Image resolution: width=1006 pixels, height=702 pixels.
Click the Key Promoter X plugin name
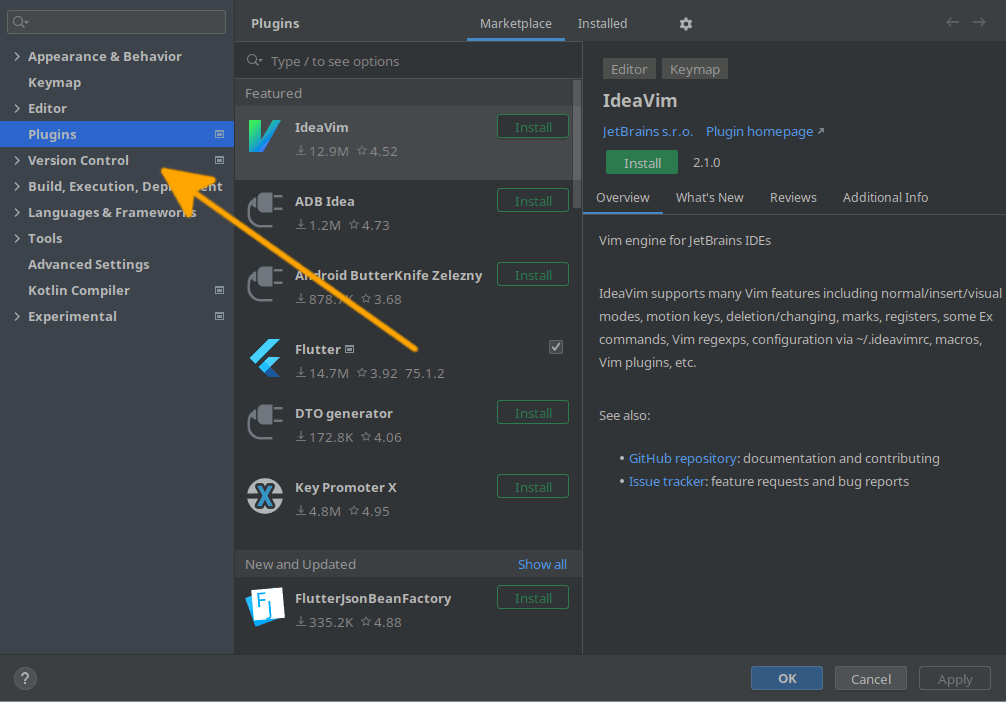[346, 487]
